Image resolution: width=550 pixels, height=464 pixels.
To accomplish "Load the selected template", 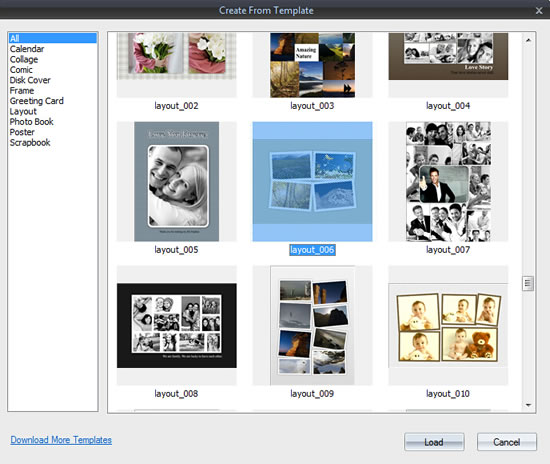I will (434, 442).
